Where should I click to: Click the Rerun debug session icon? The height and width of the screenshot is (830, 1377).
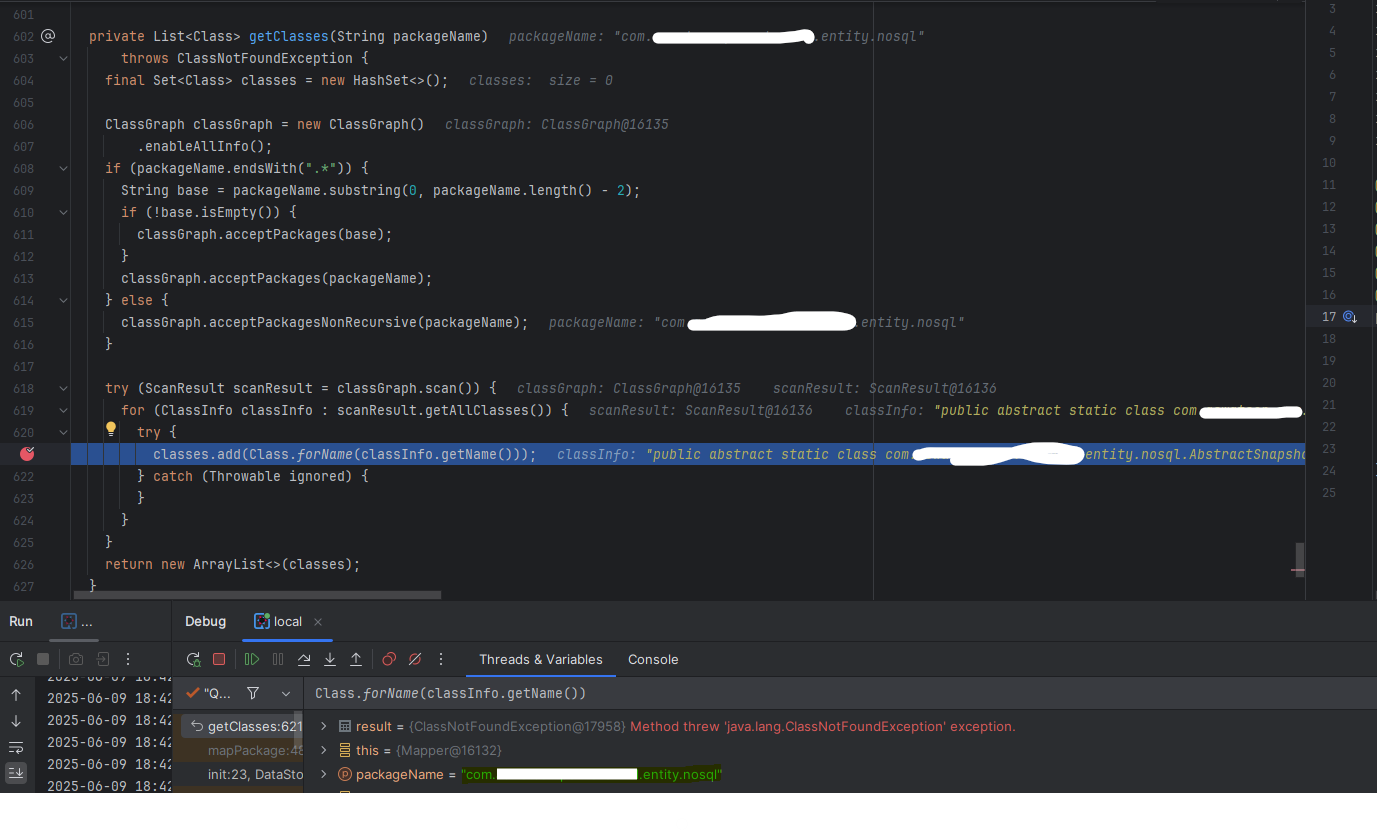(194, 659)
